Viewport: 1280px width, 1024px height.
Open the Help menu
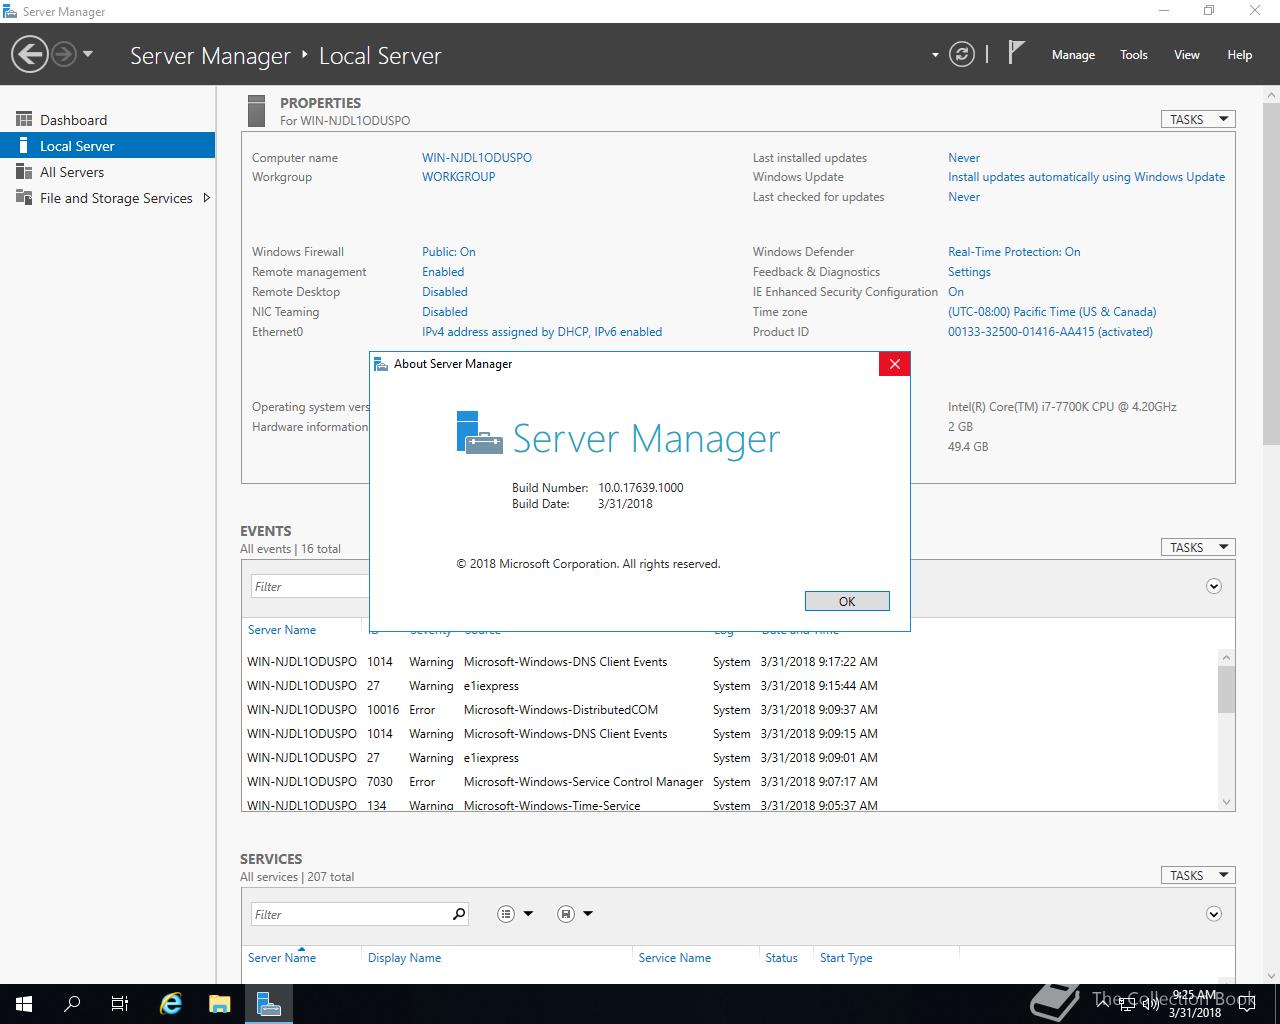tap(1240, 55)
